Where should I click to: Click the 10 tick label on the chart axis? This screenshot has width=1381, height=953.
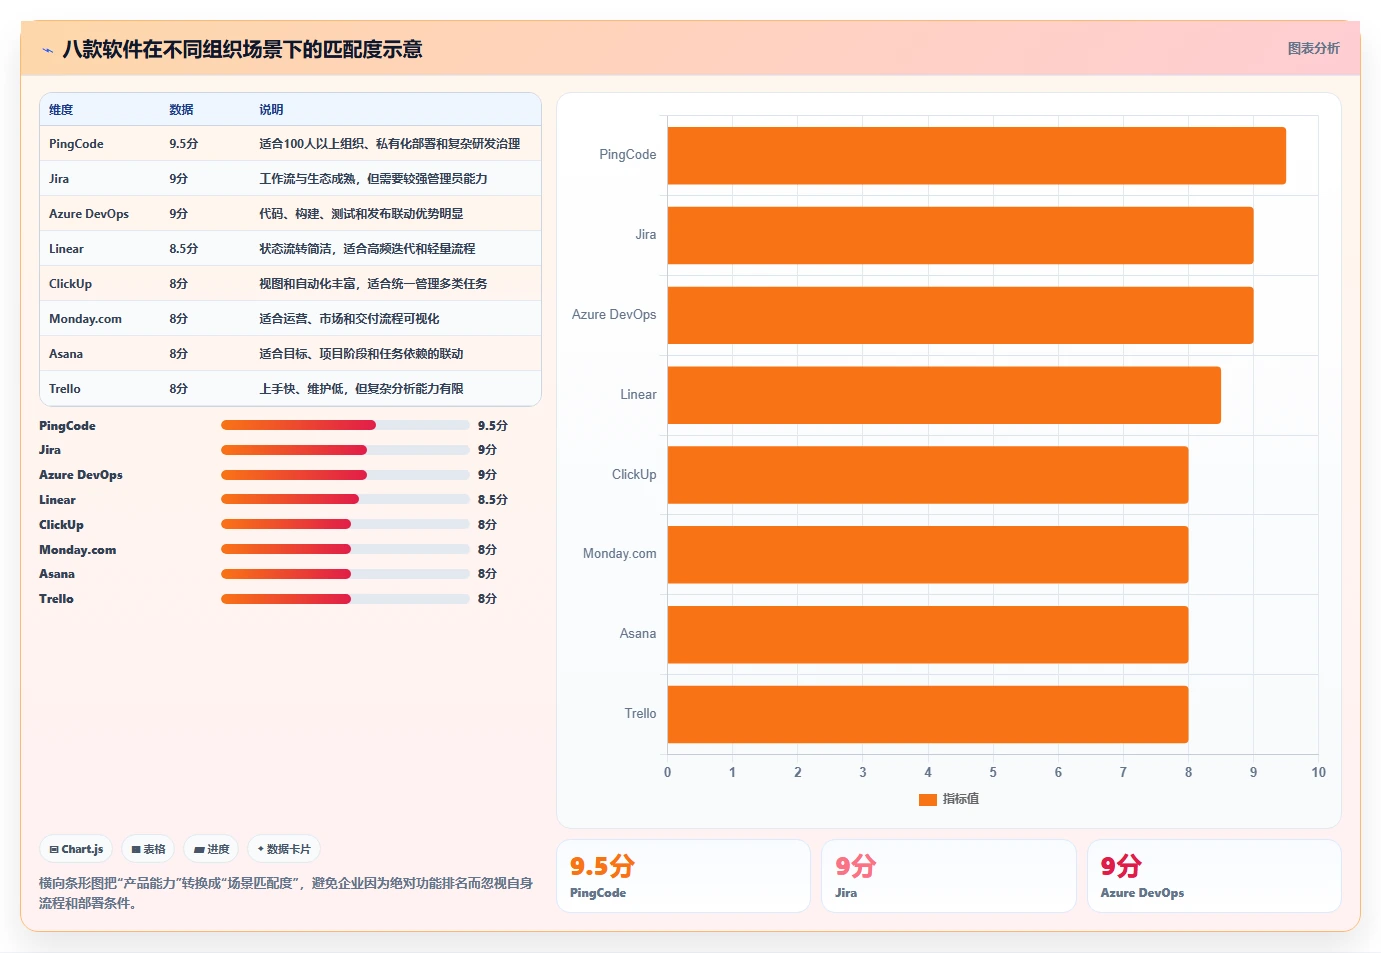tap(1318, 773)
